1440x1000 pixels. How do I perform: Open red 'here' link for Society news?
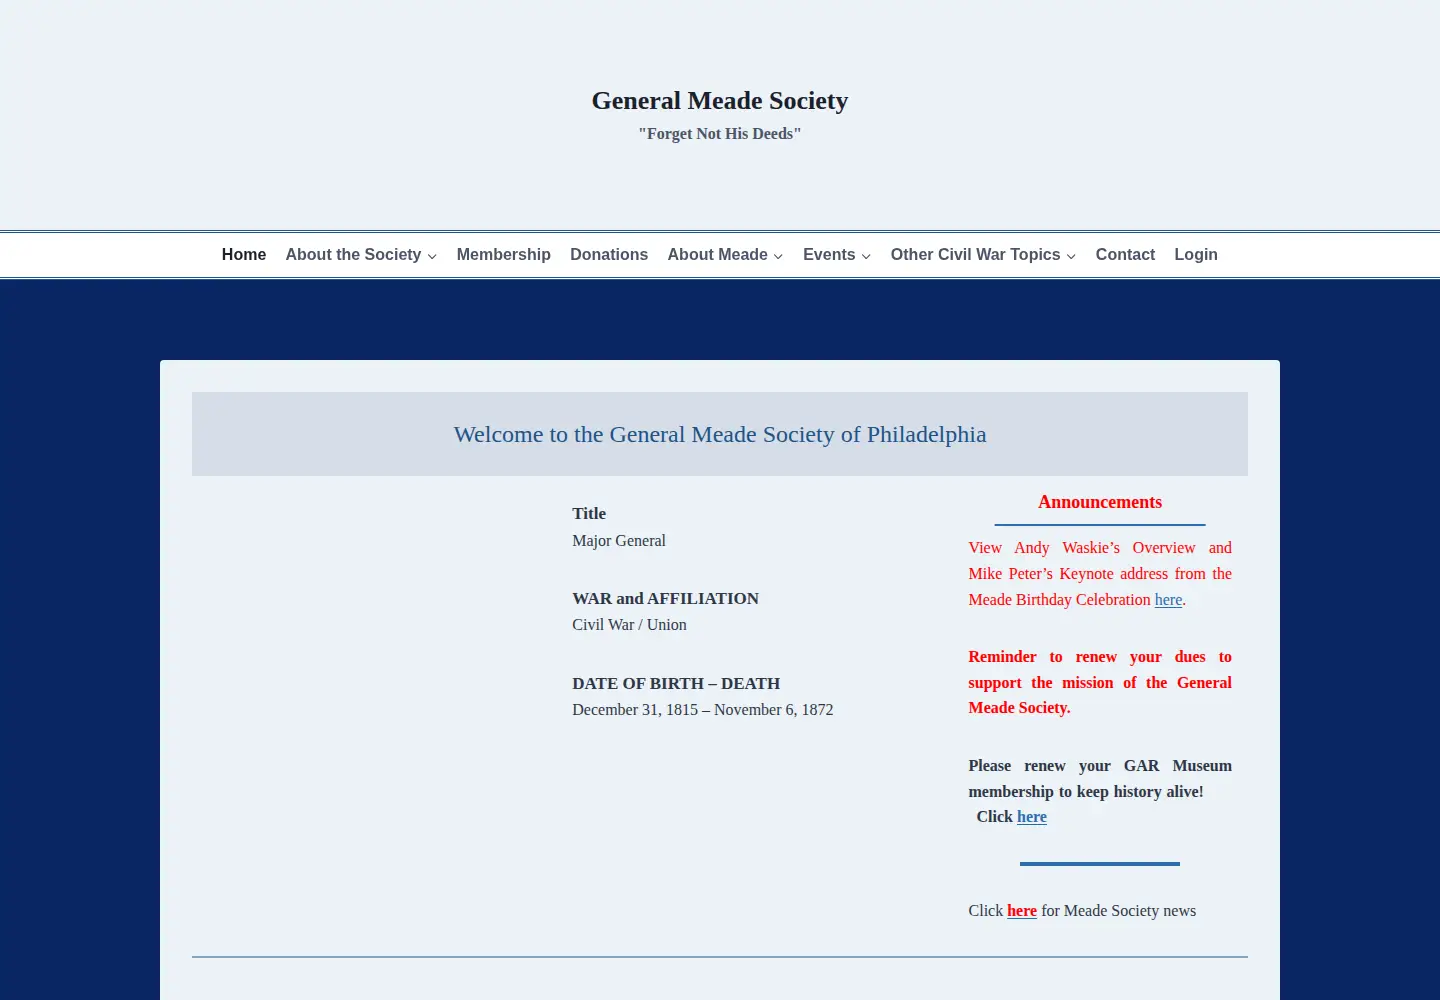tap(1022, 911)
